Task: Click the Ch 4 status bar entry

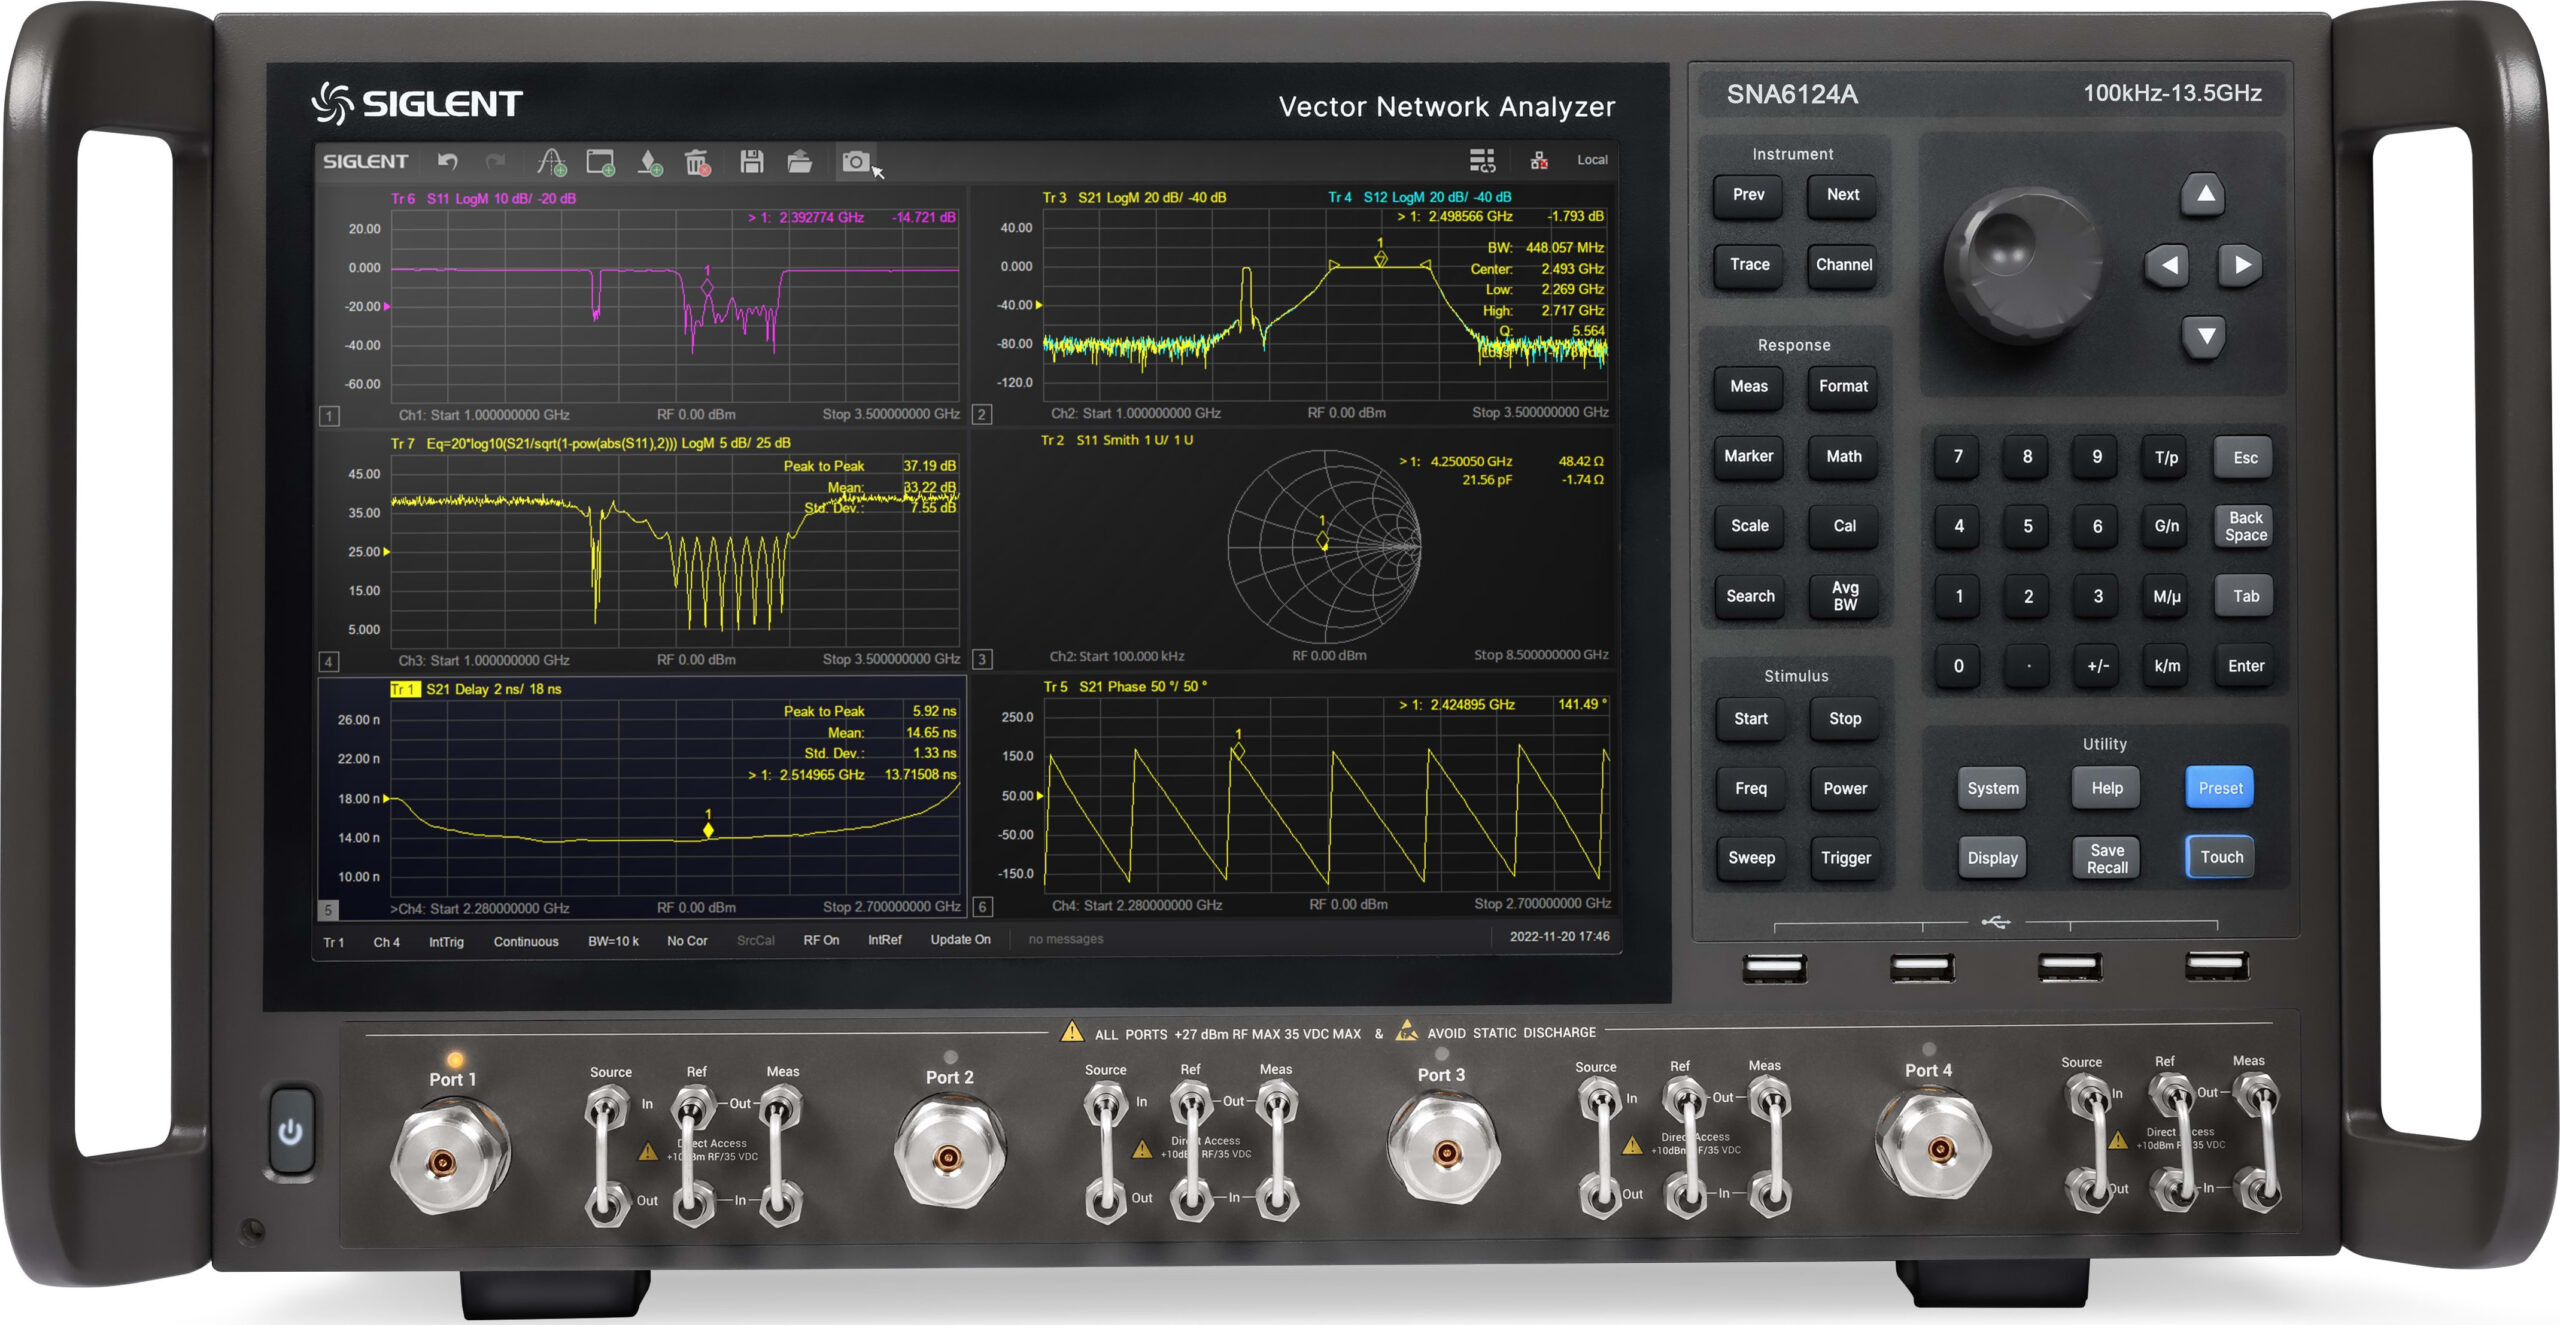Action: [386, 942]
